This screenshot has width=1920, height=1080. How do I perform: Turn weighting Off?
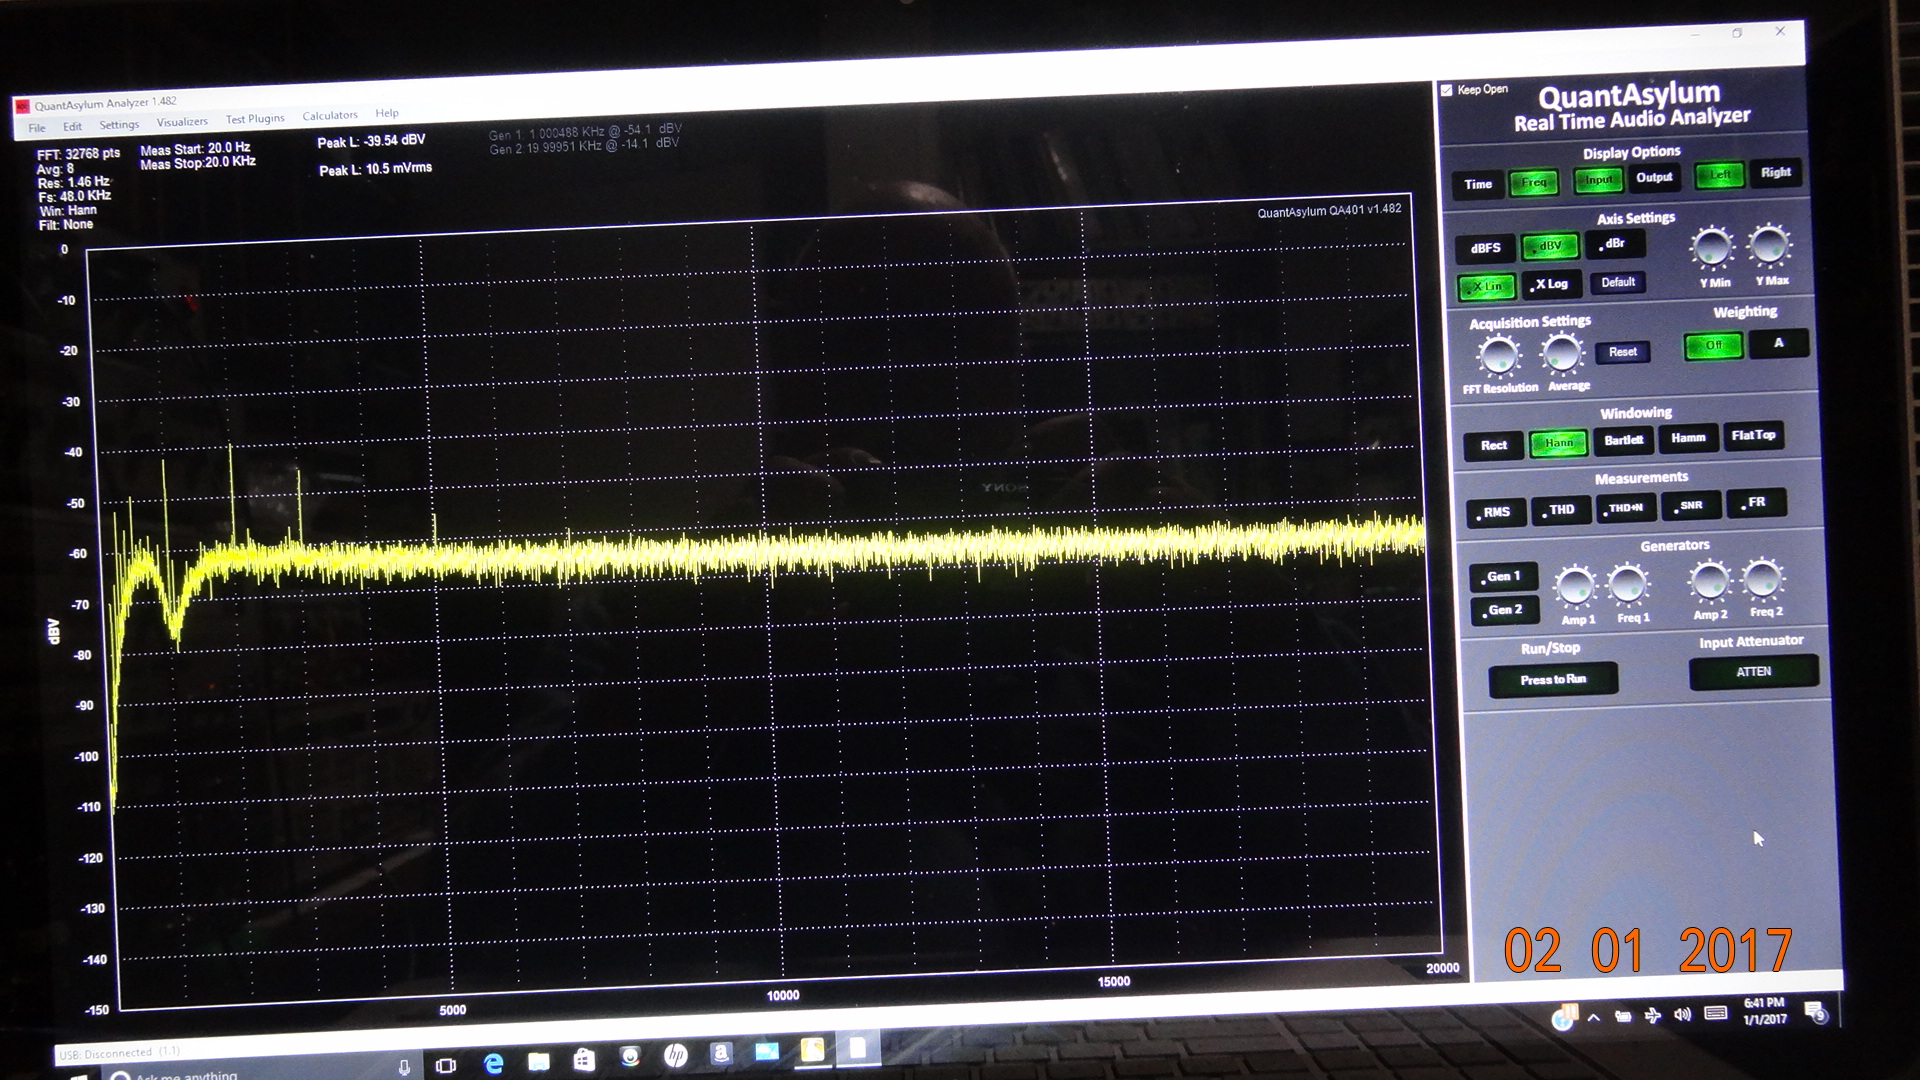tap(1714, 346)
